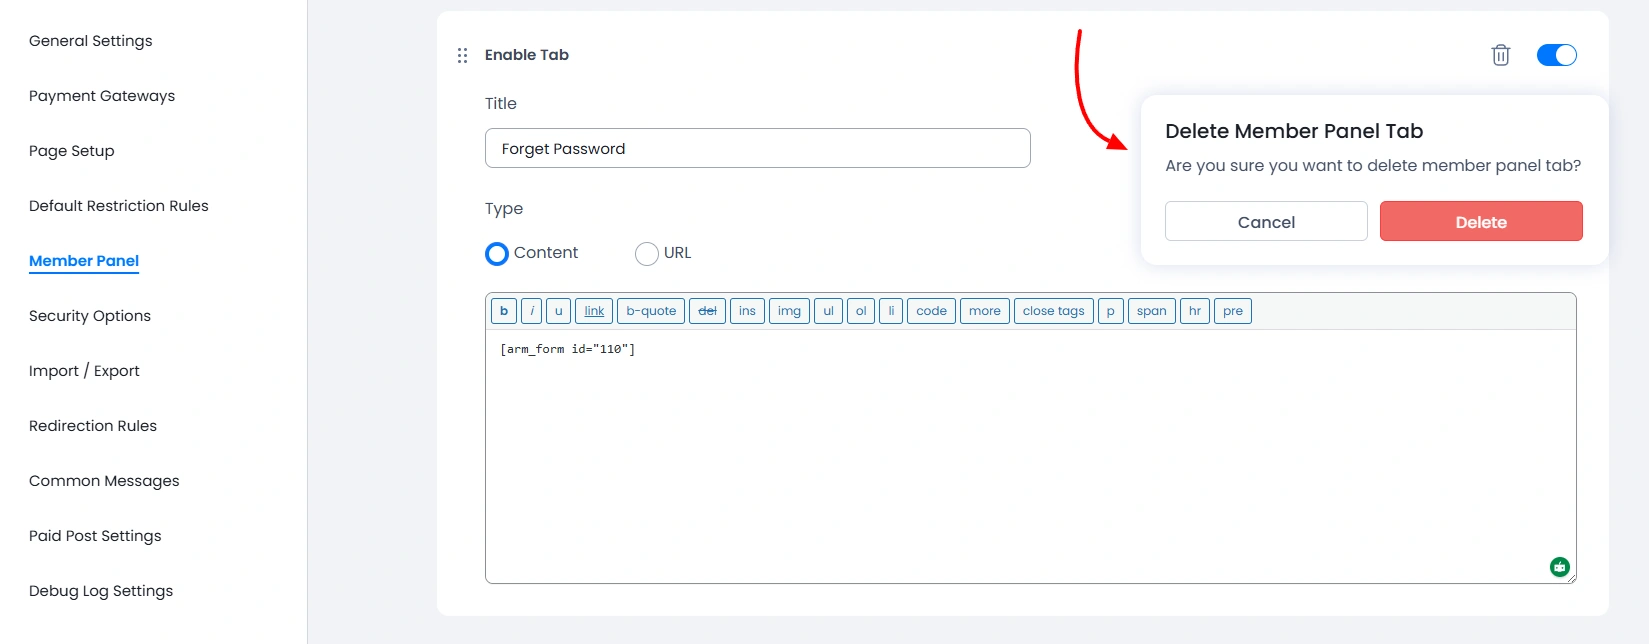The height and width of the screenshot is (644, 1649).
Task: Select the Content type radio button
Action: tap(497, 254)
